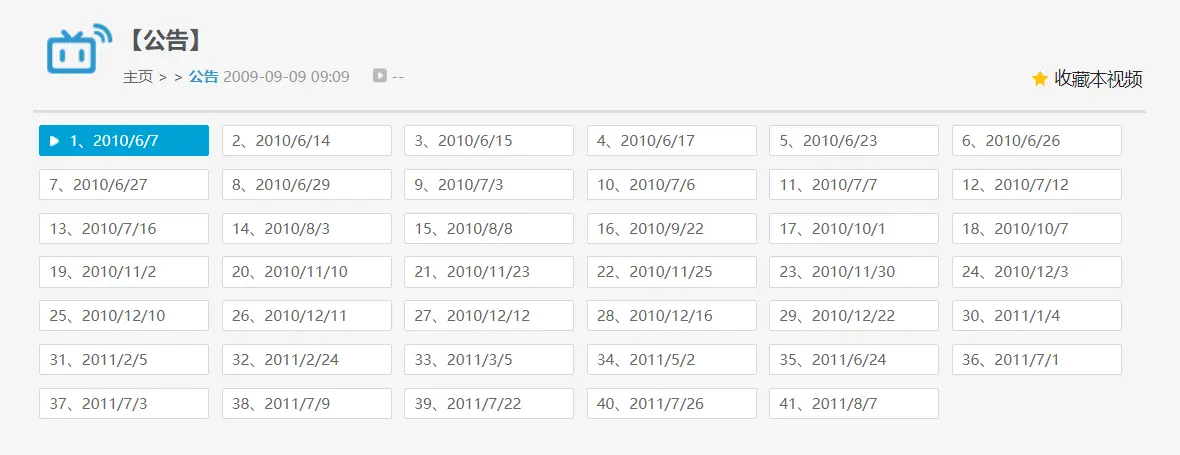Select part 25、2010/12/10
Image resolution: width=1180 pixels, height=455 pixels.
click(124, 316)
